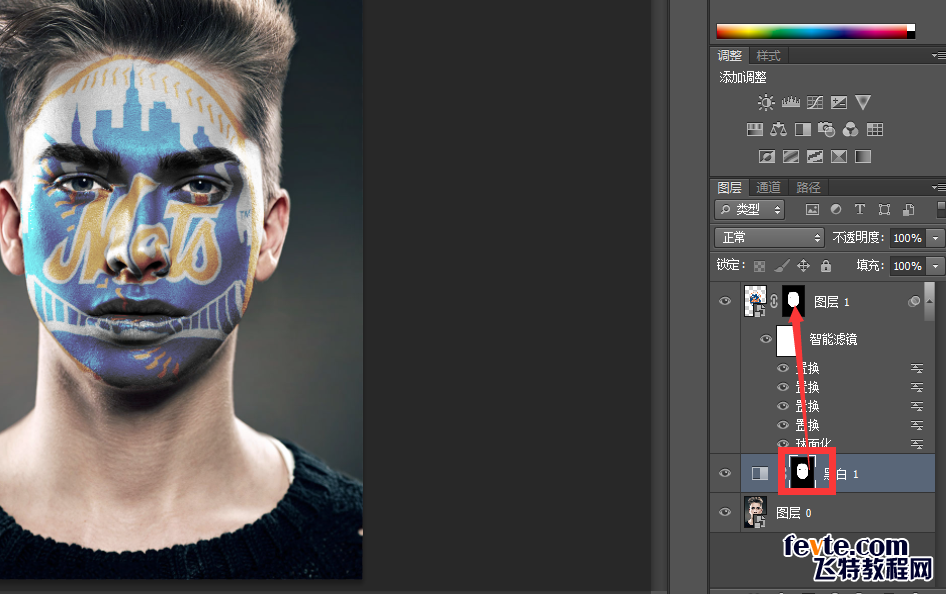The image size is (946, 594).
Task: Select the 图层 1 layer name
Action: click(x=831, y=302)
